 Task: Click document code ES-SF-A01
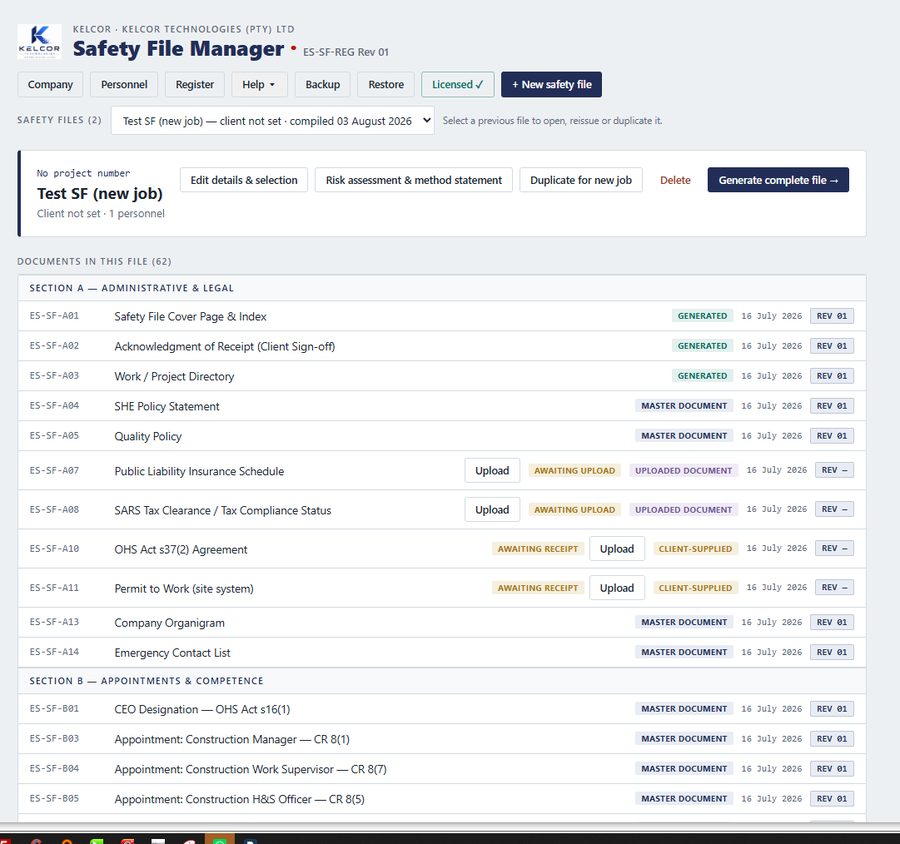pyautogui.click(x=54, y=315)
